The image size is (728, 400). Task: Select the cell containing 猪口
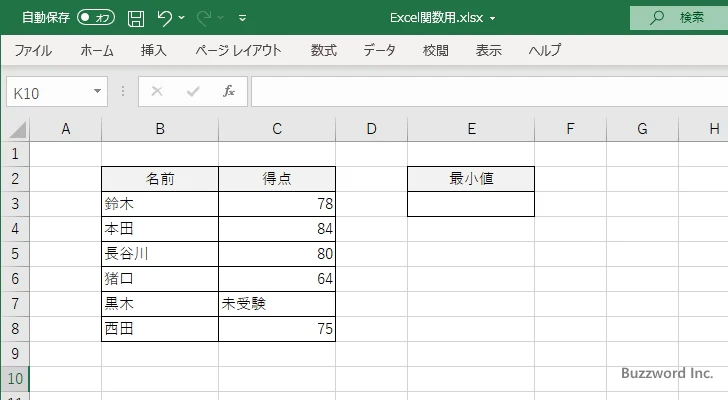click(160, 279)
